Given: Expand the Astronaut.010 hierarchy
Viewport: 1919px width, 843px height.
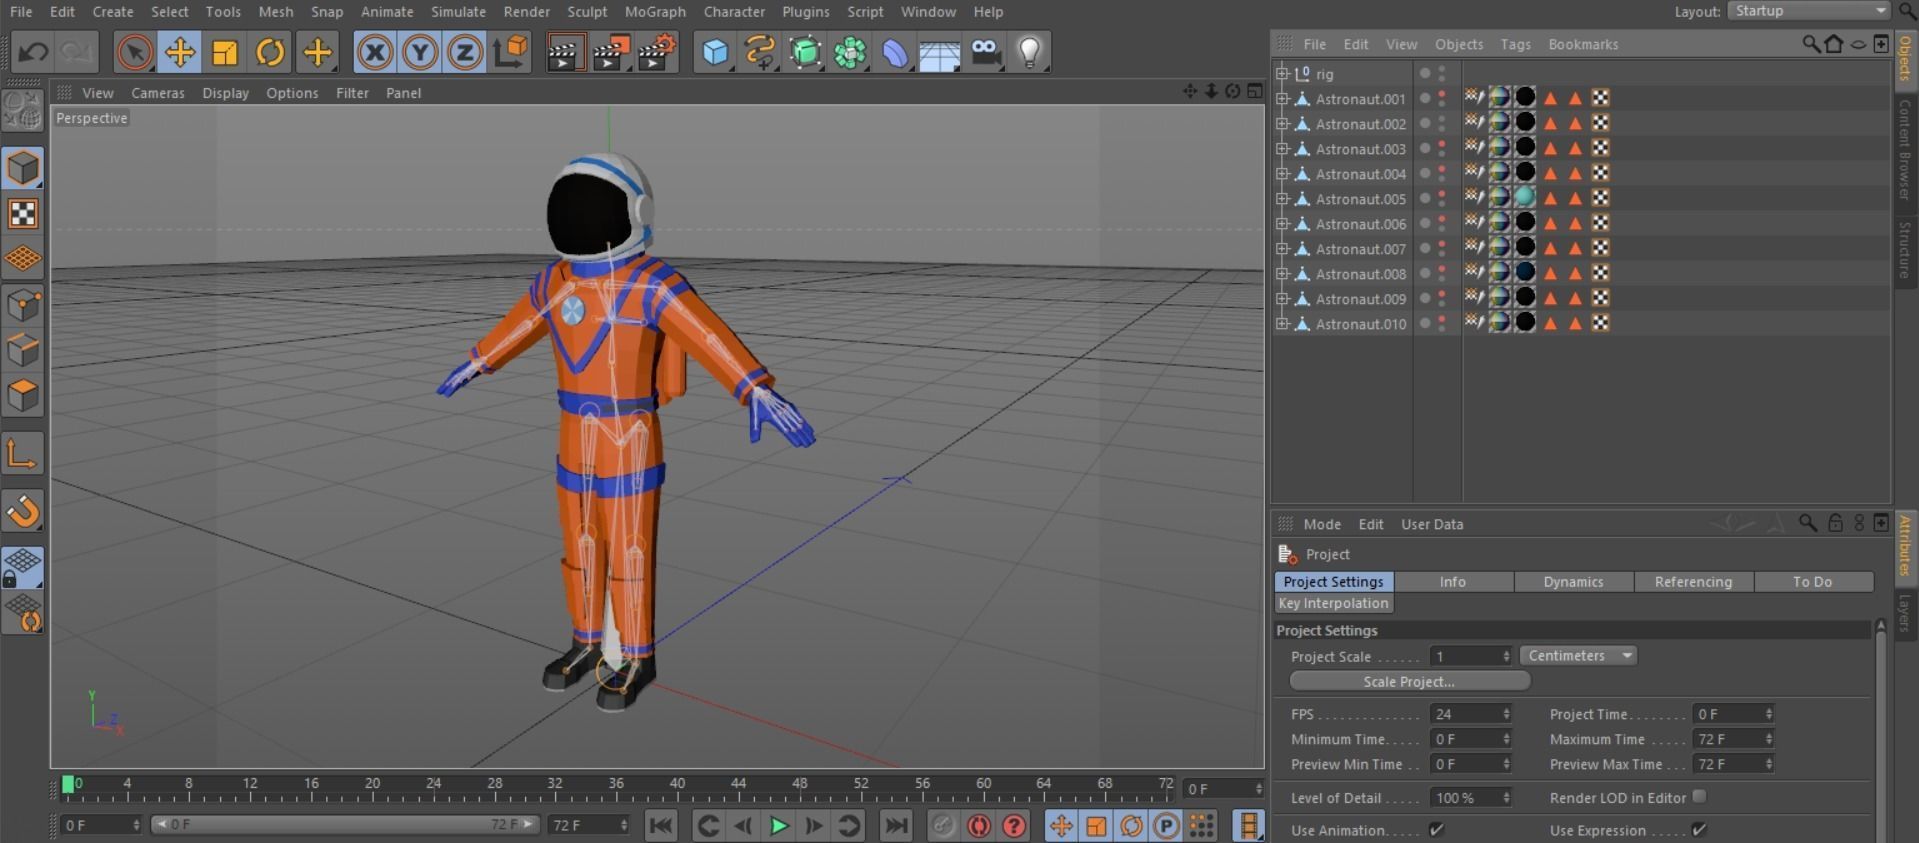Looking at the screenshot, I should click(x=1282, y=323).
